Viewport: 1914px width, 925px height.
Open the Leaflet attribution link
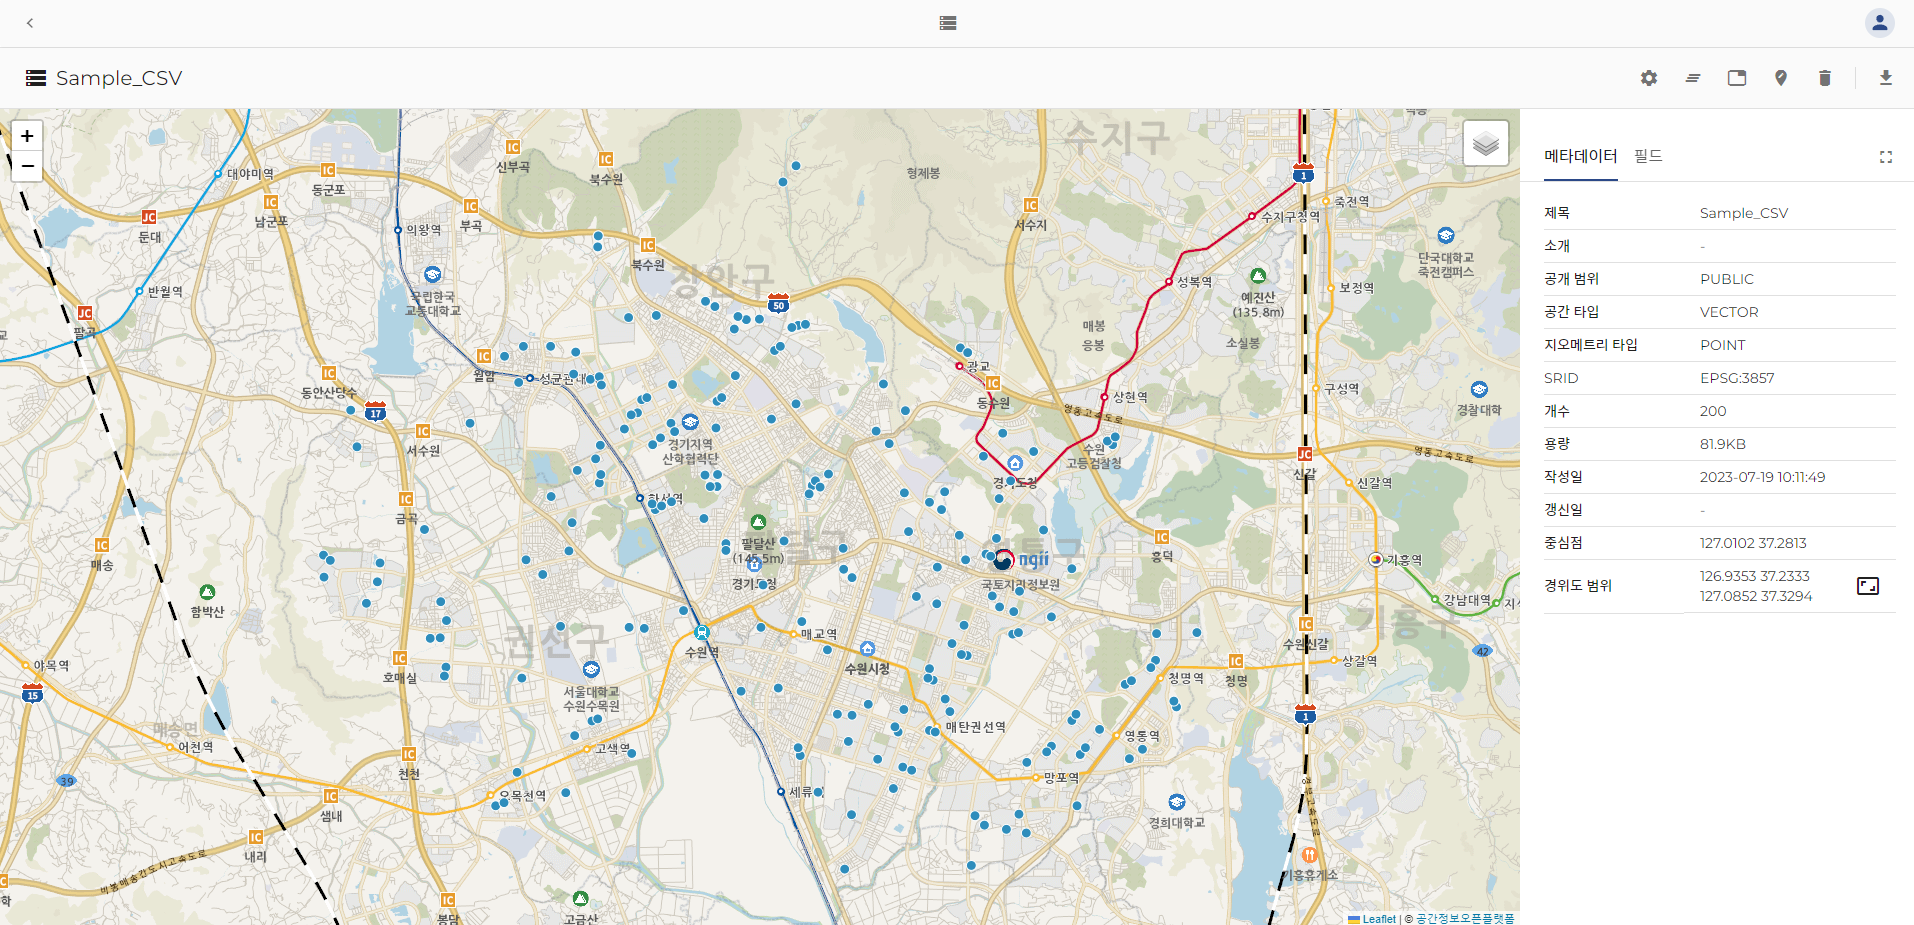(1378, 919)
